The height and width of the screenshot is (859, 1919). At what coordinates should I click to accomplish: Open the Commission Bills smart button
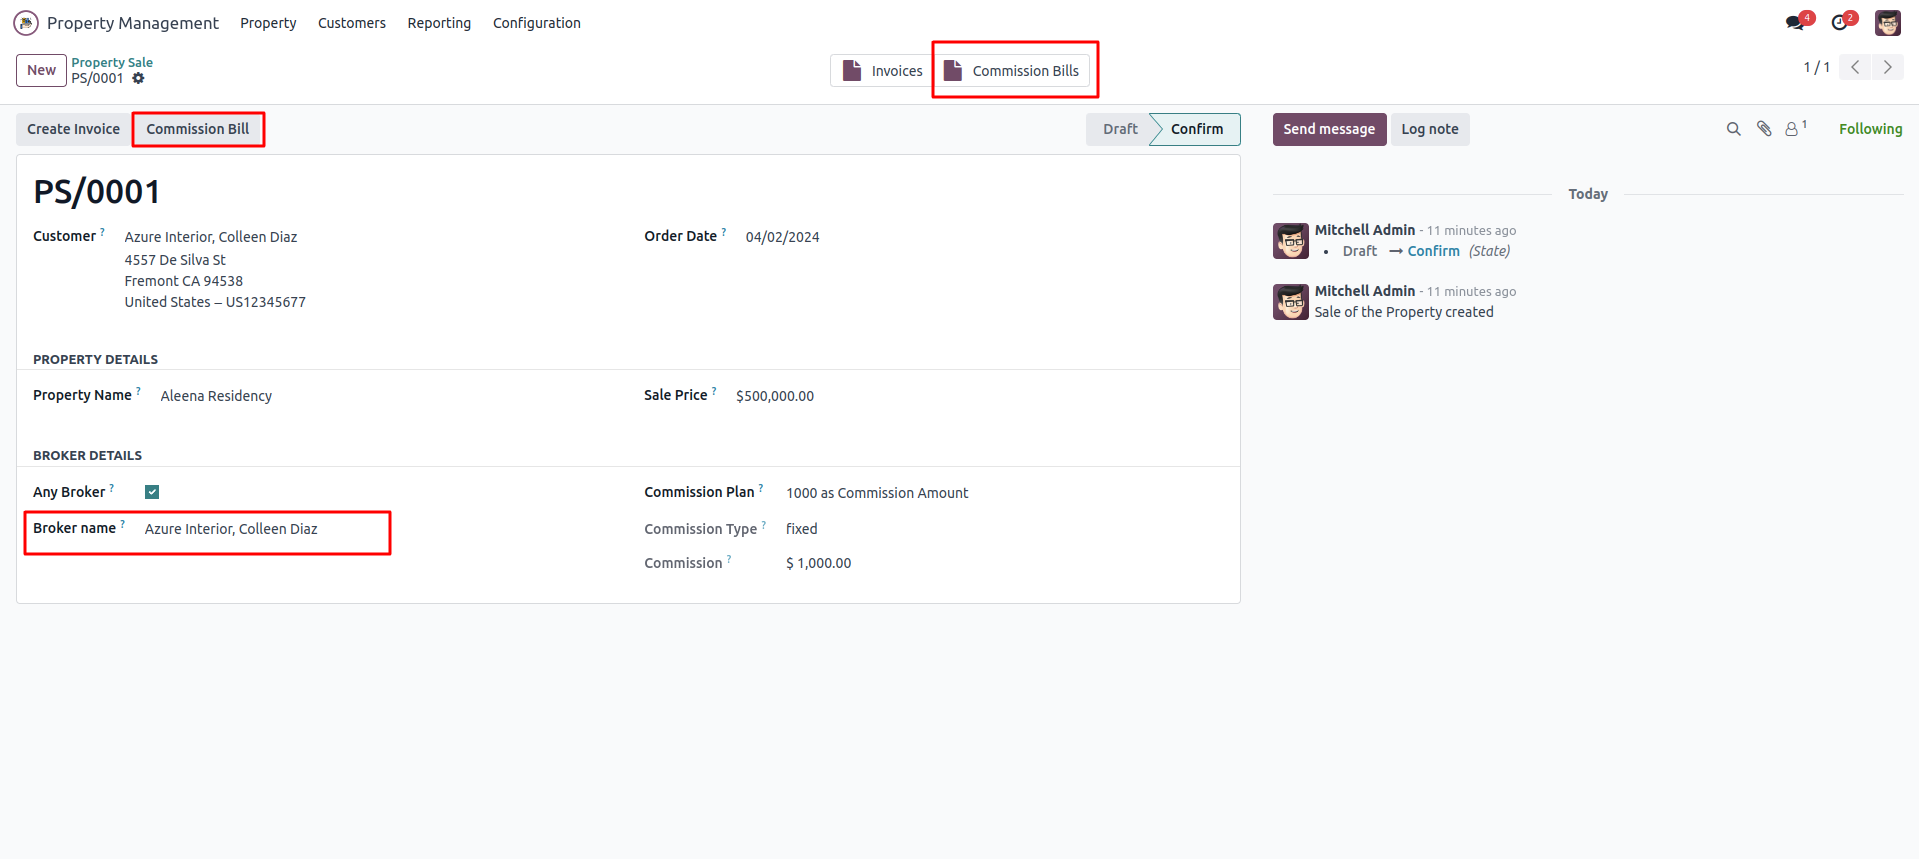1014,70
